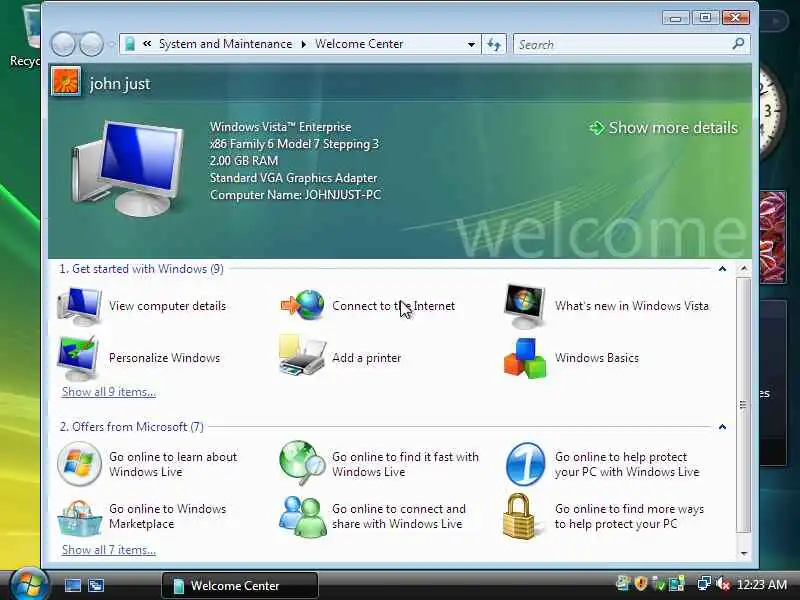800x600 pixels.
Task: Open Windows Basics label
Action: click(x=597, y=358)
